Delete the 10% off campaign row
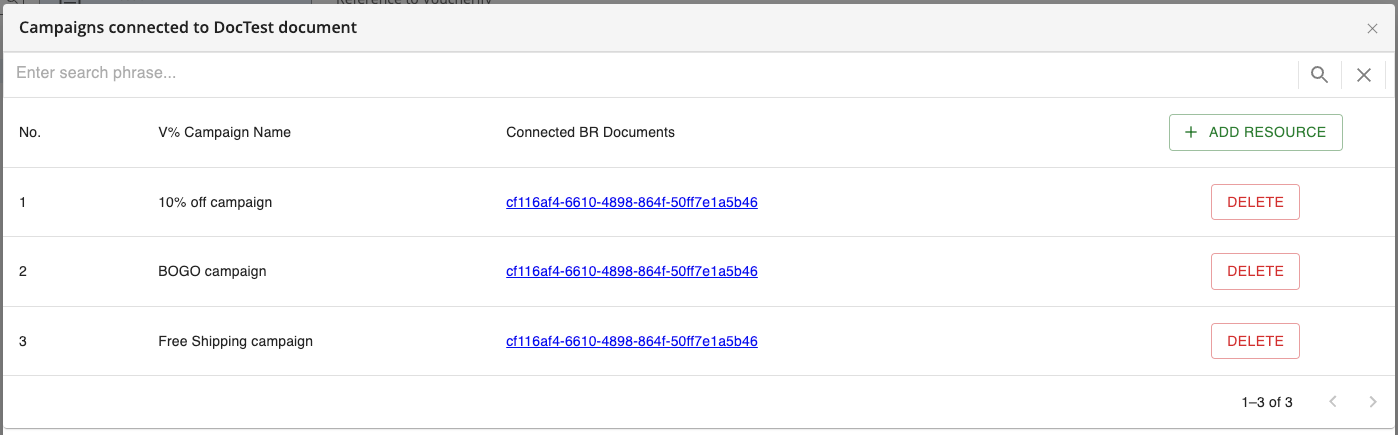Image resolution: width=1398 pixels, height=435 pixels. tap(1255, 202)
